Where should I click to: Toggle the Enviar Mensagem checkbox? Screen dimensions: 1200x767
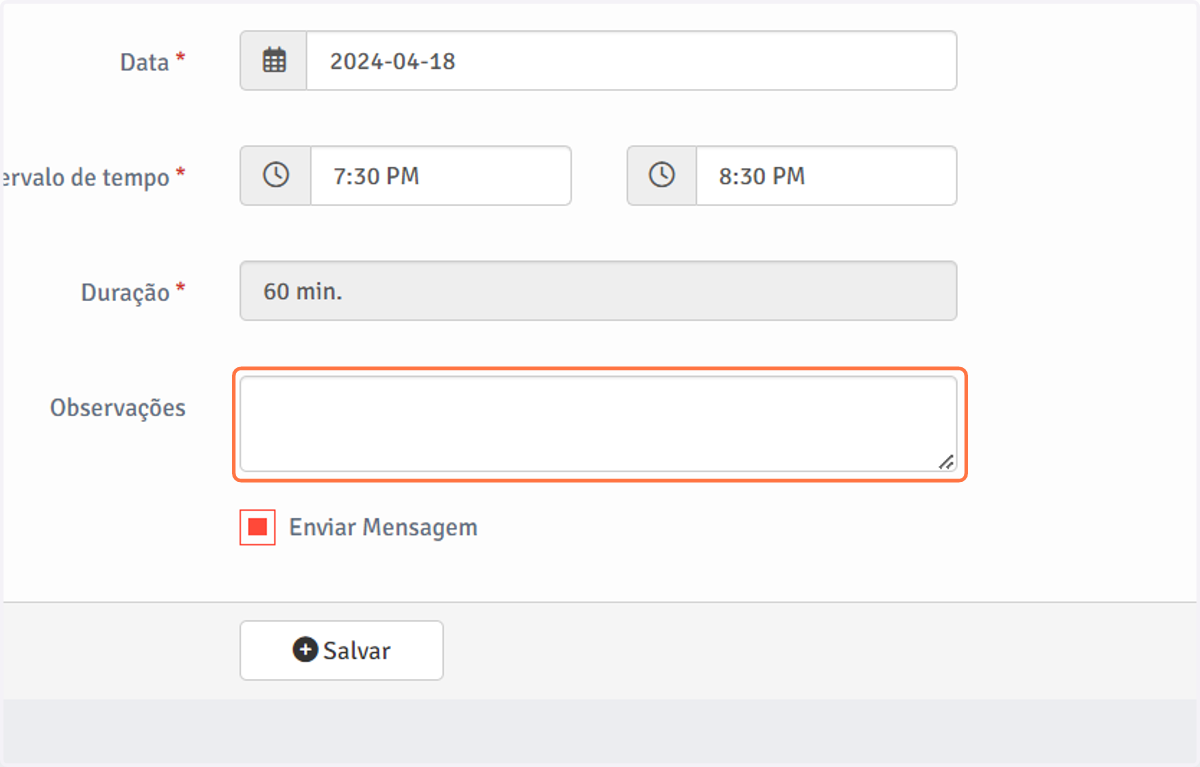257,527
